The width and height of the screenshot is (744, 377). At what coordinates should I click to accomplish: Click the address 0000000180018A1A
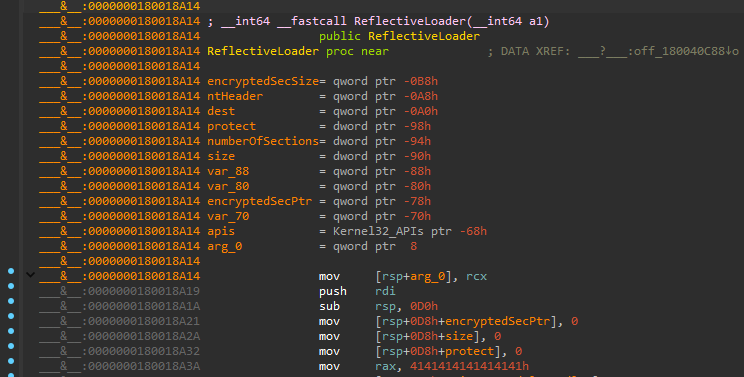144,306
